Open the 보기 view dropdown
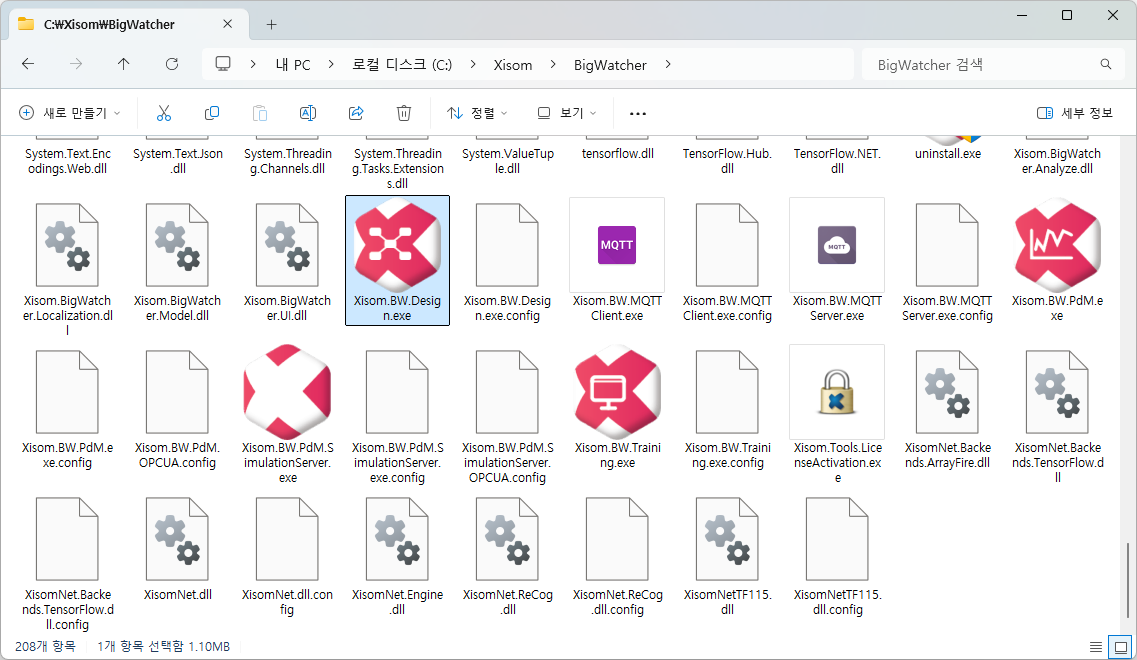The width and height of the screenshot is (1137, 660). (x=566, y=113)
